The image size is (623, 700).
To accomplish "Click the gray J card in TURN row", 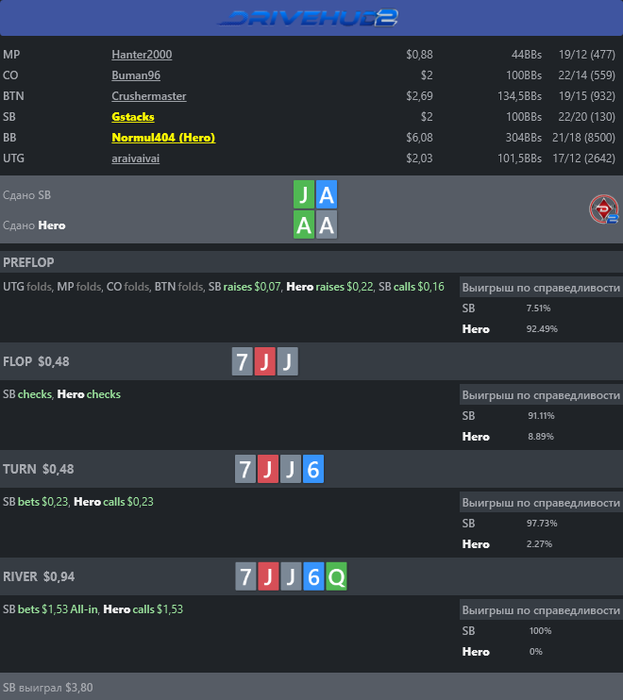I will [x=291, y=469].
